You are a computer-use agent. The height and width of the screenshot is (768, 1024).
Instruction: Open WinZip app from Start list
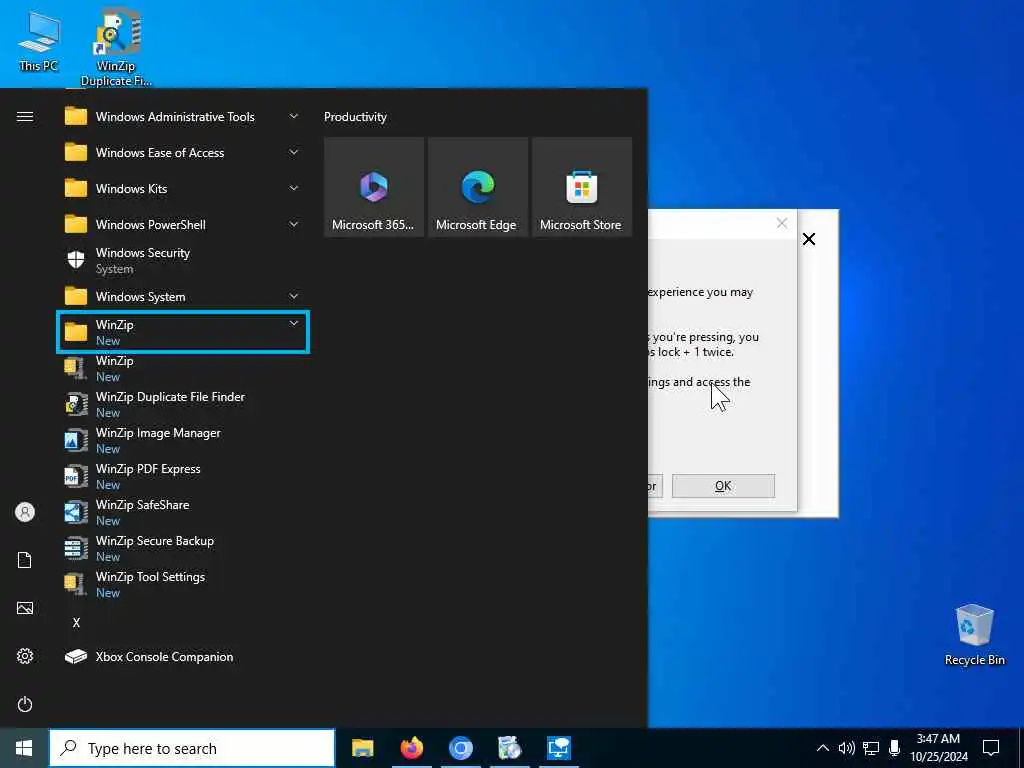183,368
